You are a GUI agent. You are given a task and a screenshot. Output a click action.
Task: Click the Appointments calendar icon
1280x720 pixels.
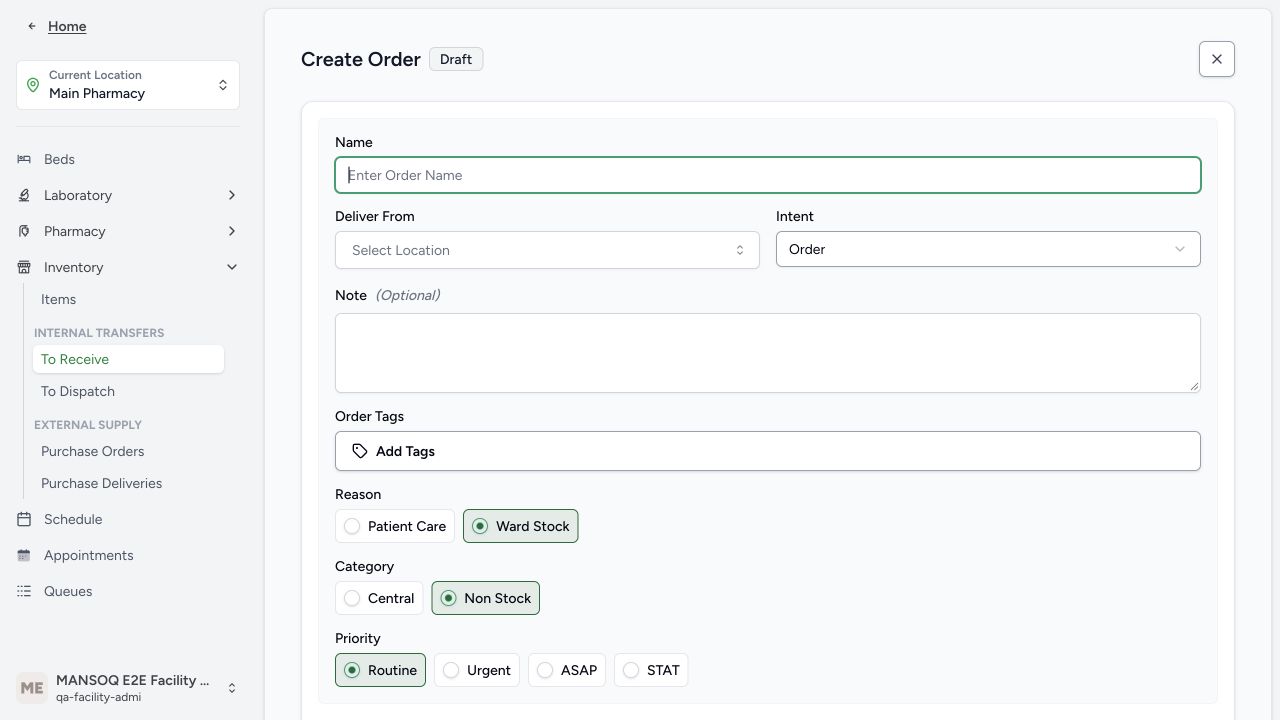tap(24, 555)
